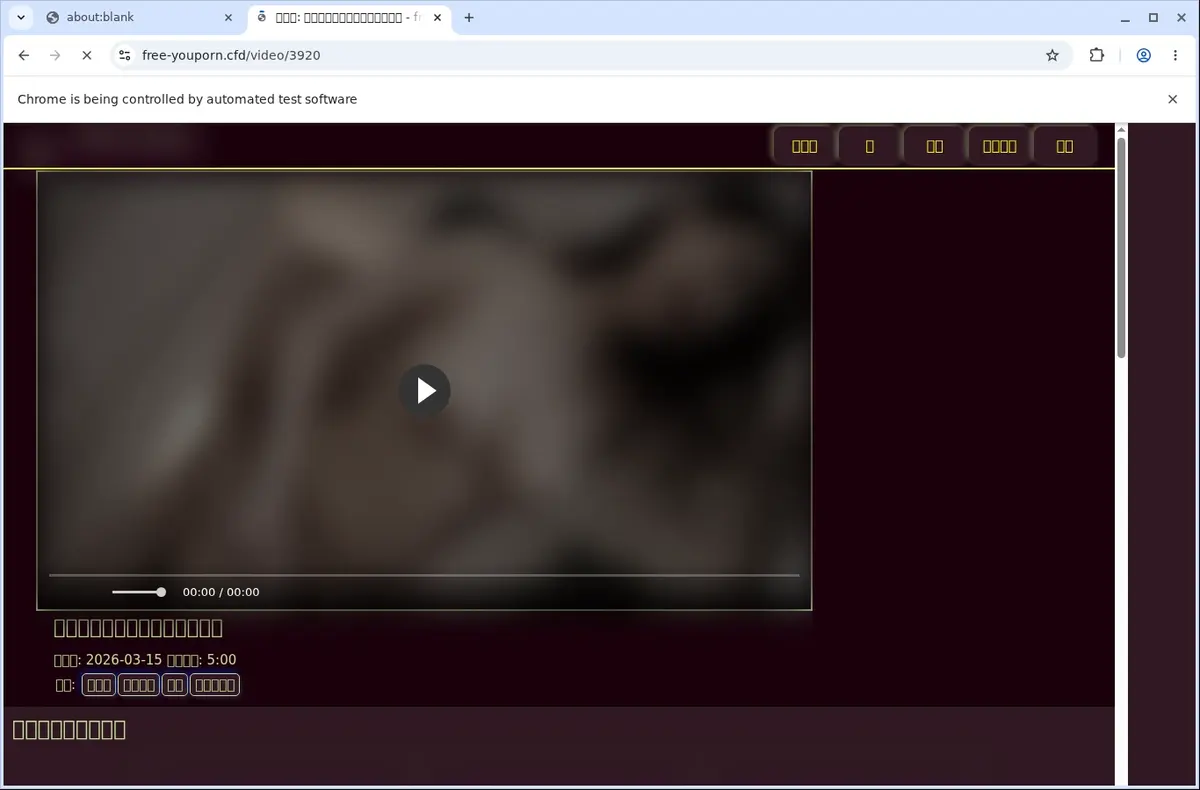1200x790 pixels.
Task: Select the three-character tag below the video
Action: [x=98, y=685]
